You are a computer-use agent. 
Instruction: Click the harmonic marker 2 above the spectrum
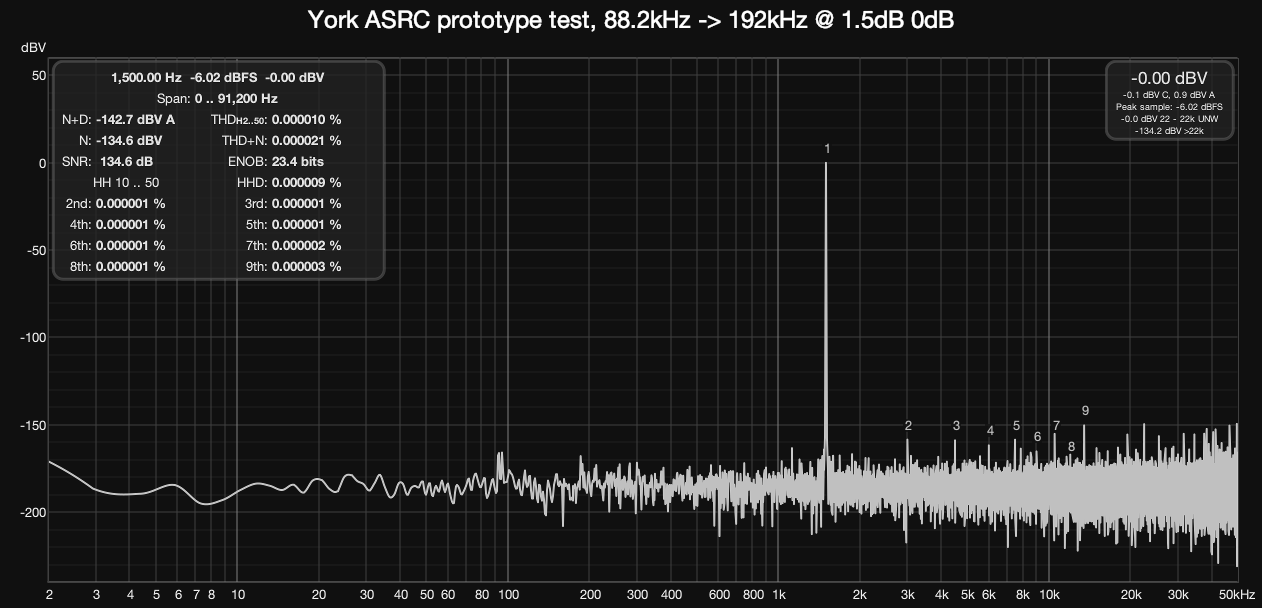908,426
